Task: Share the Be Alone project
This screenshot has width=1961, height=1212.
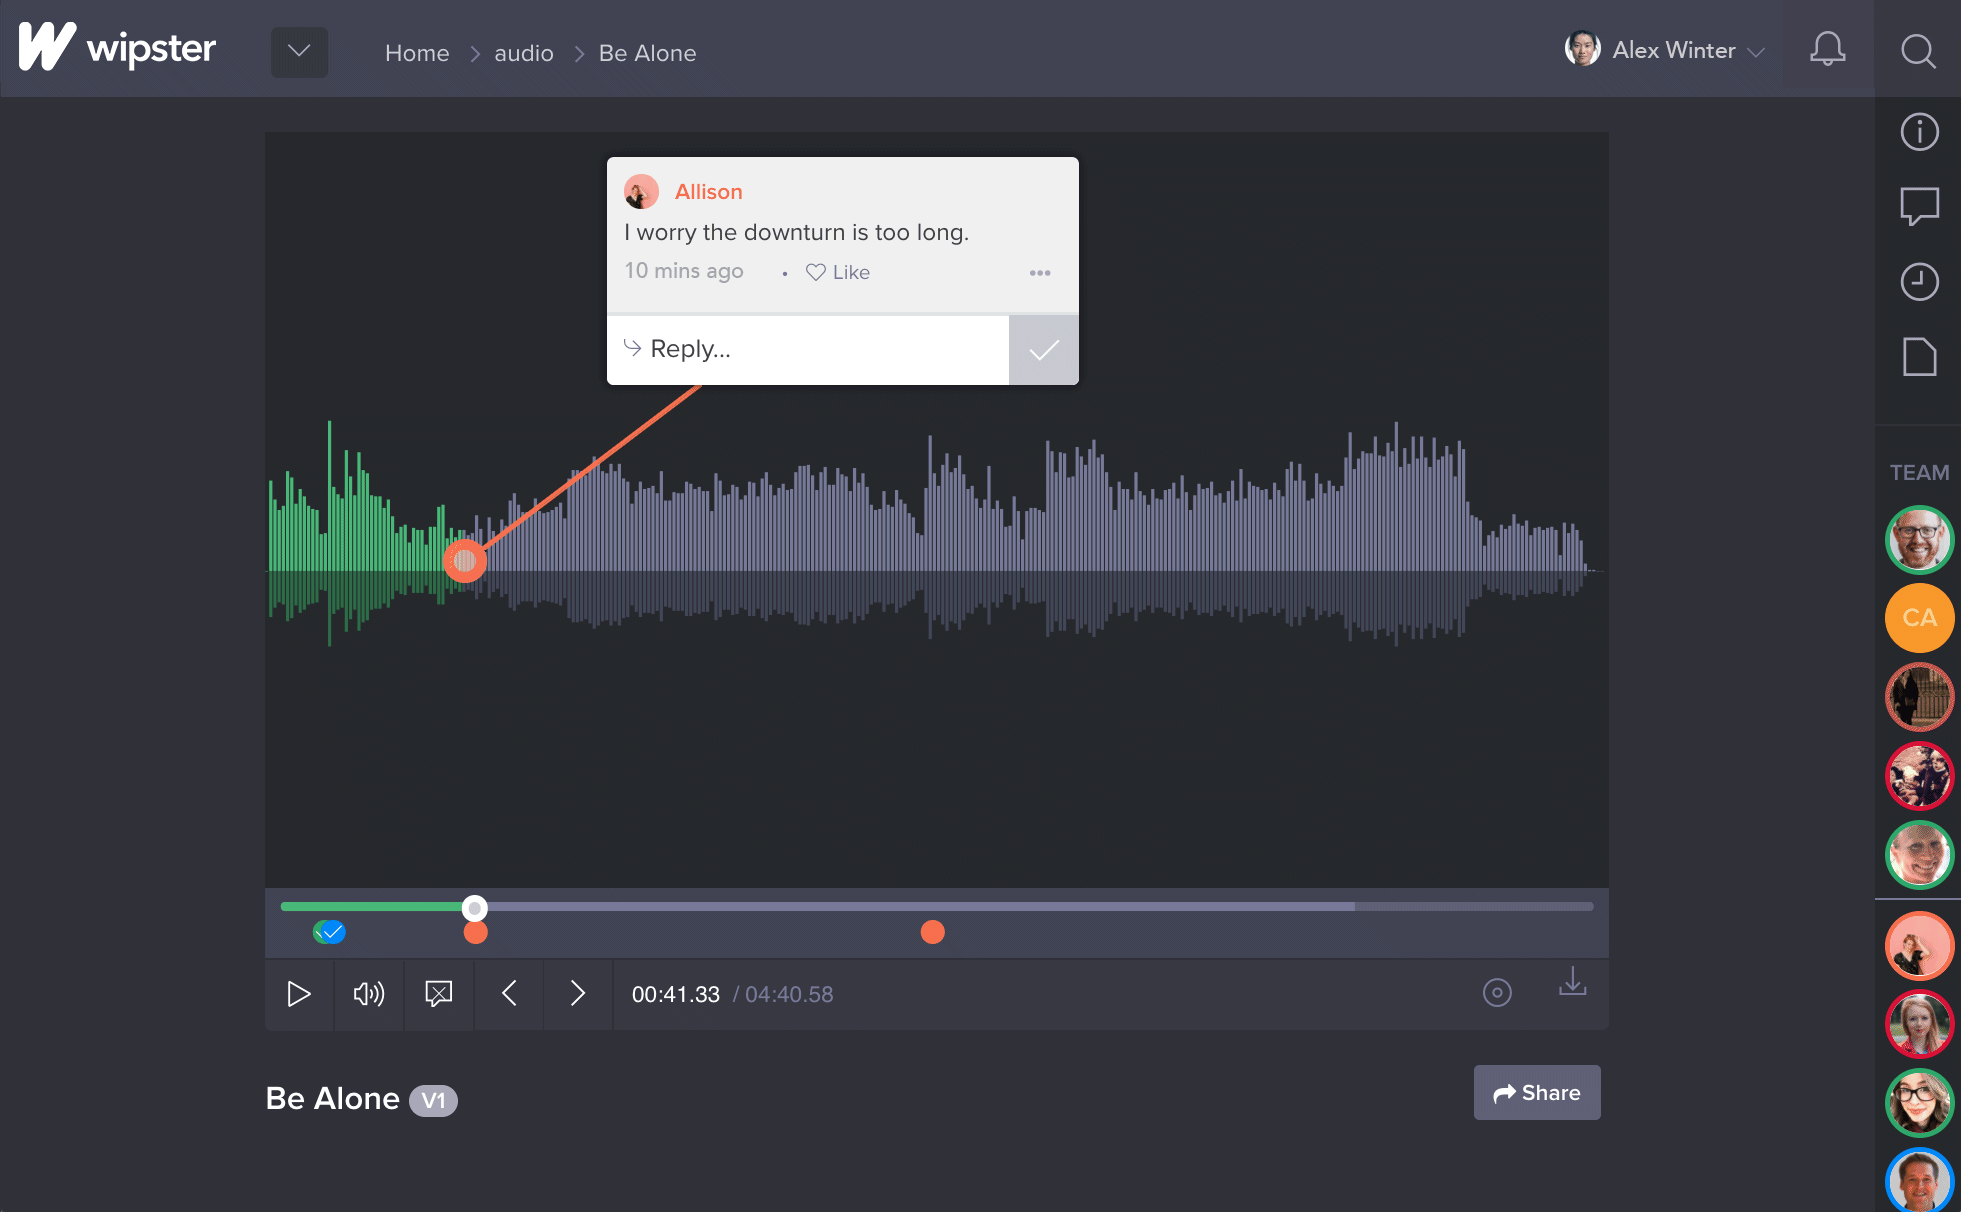Action: coord(1537,1093)
